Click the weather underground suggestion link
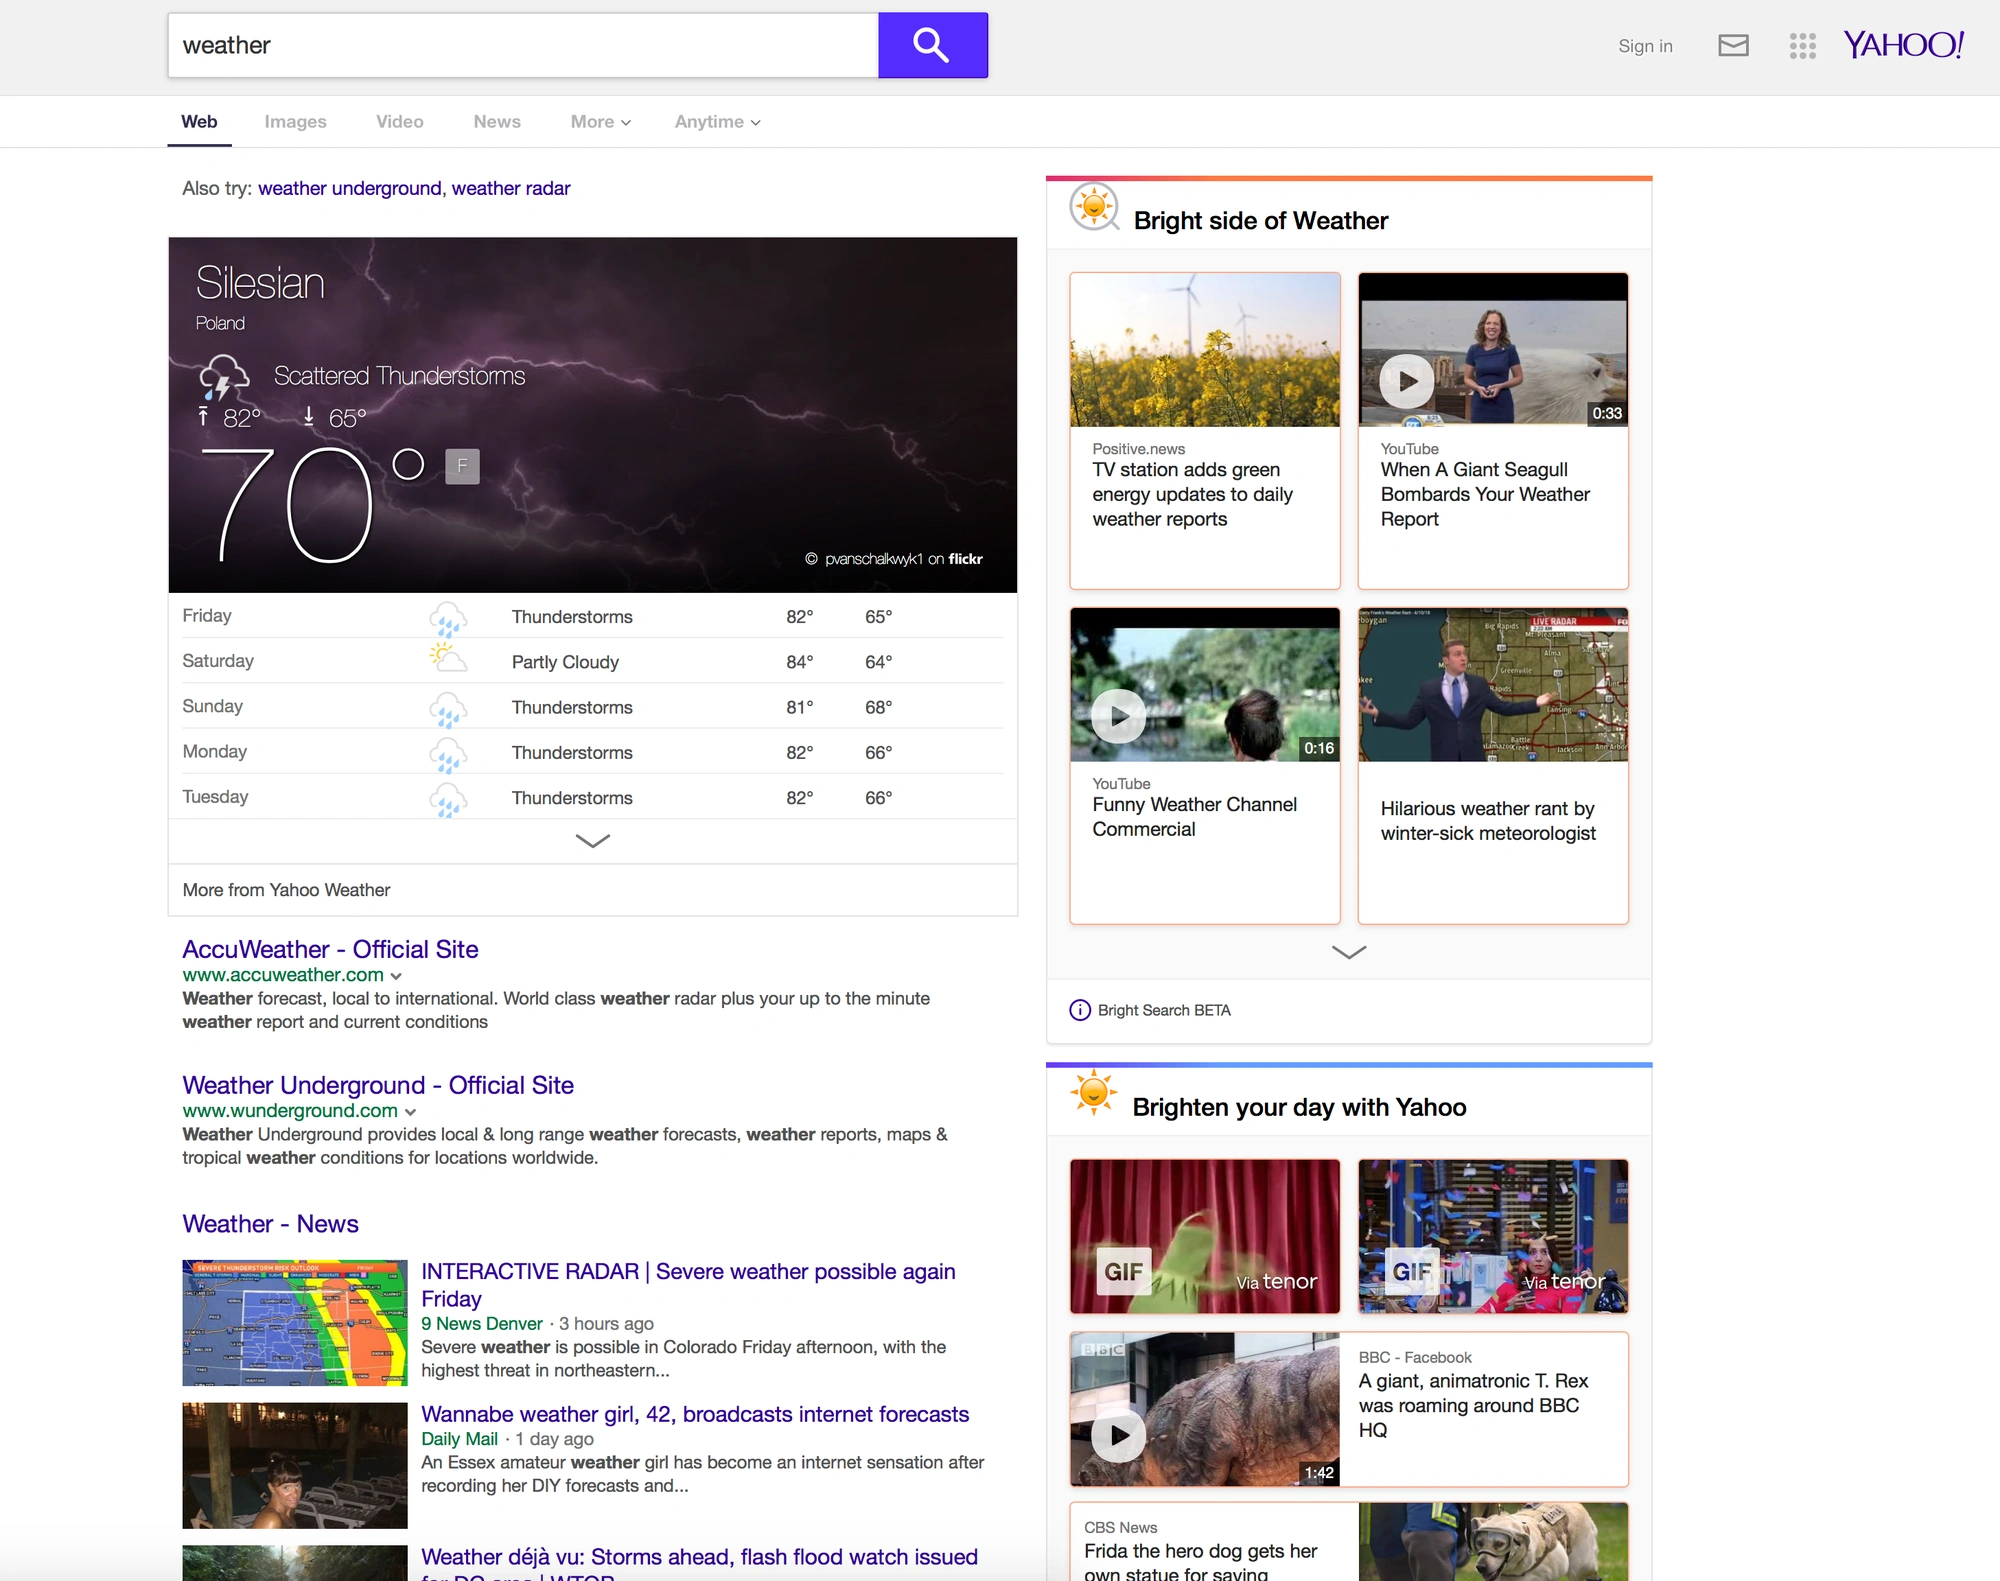 pos(350,188)
